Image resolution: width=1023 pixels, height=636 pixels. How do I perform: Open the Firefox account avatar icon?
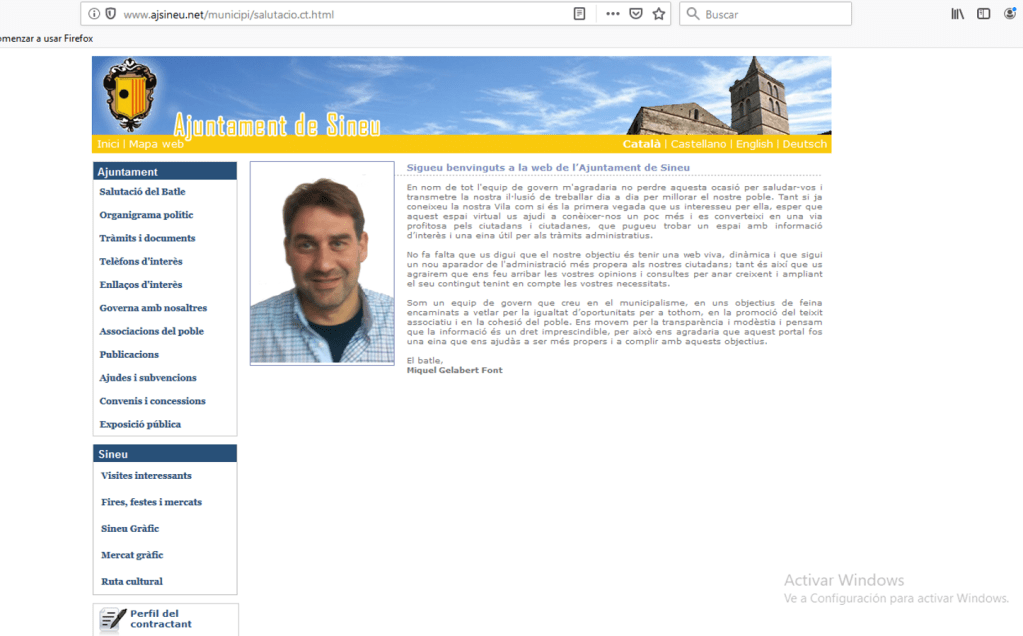click(1010, 14)
